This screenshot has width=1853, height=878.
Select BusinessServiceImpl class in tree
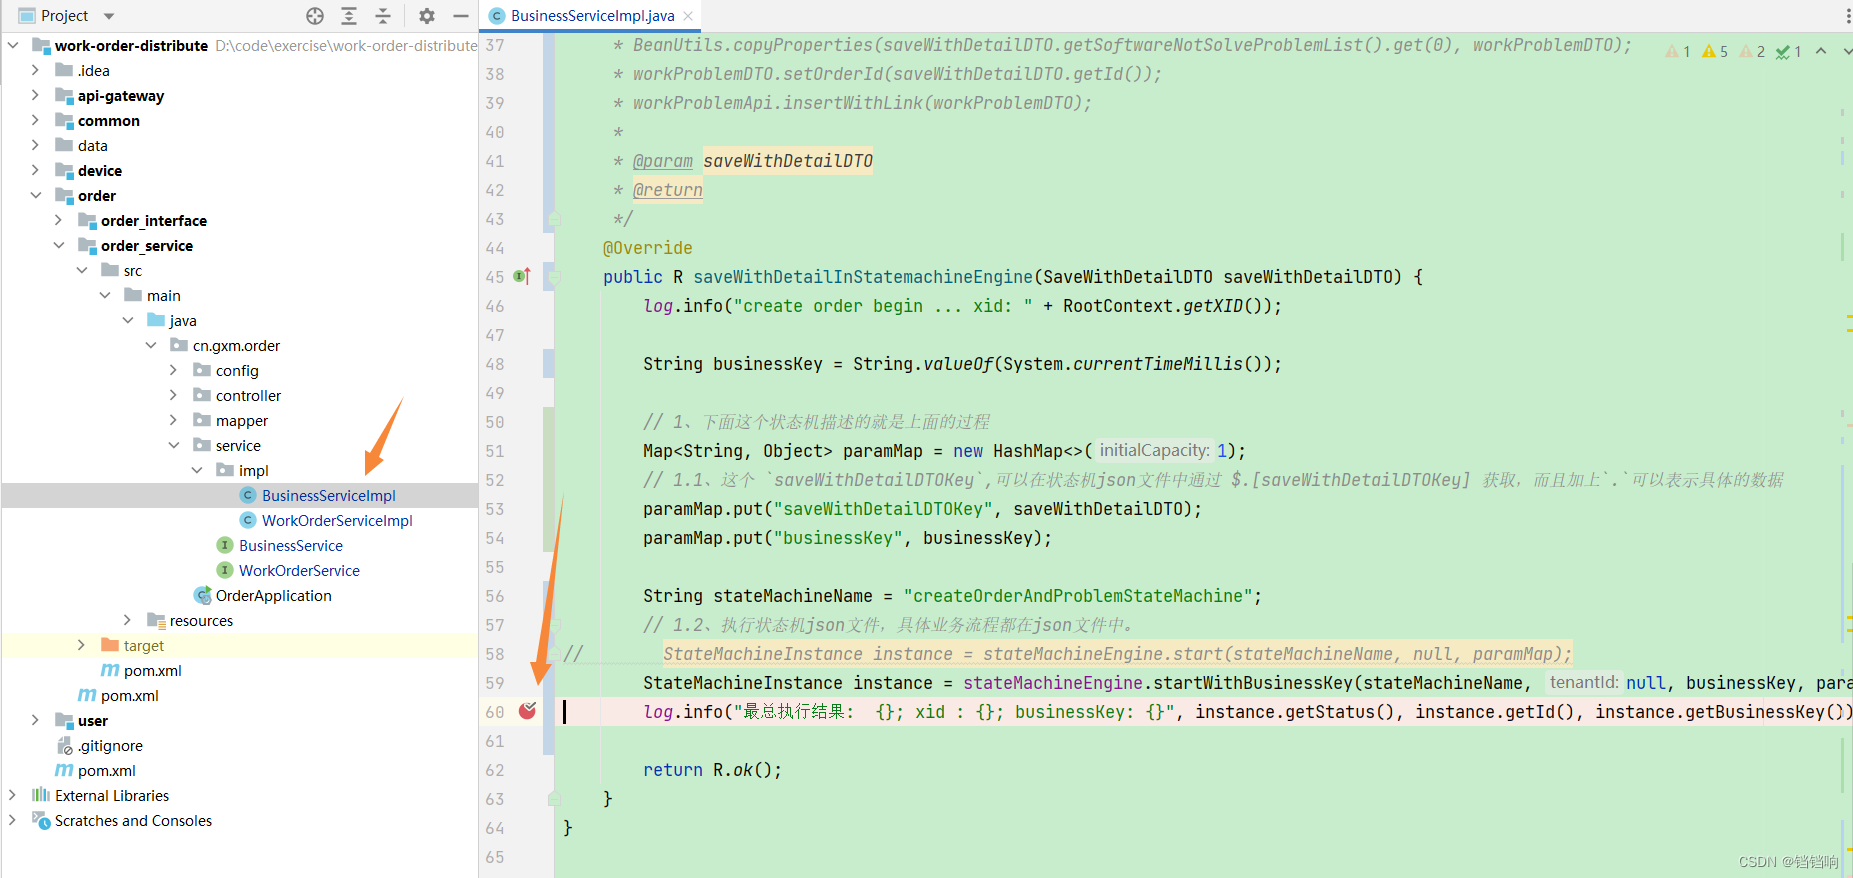[x=328, y=495]
